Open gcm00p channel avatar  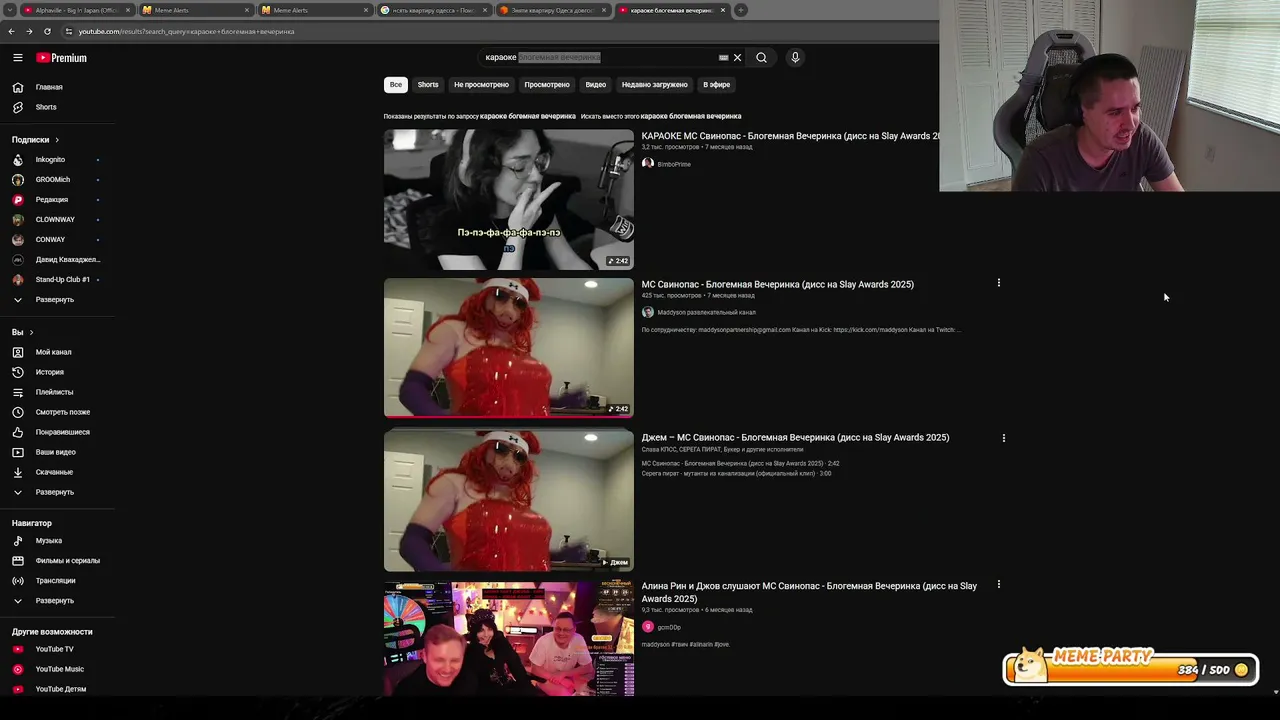[648, 627]
